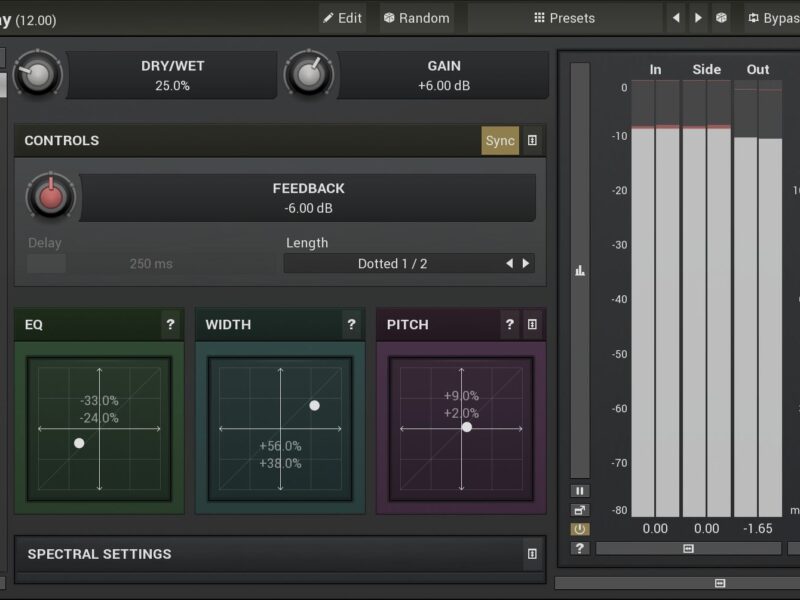Collapse the Controls section
800x600 pixels.
[532, 141]
